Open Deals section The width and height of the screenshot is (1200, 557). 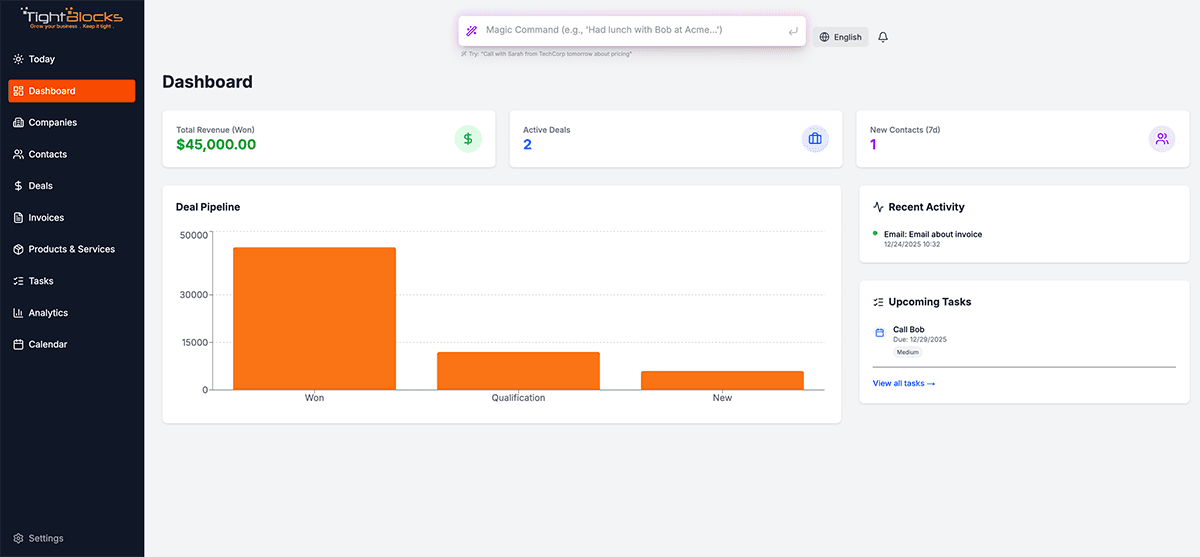coord(72,186)
